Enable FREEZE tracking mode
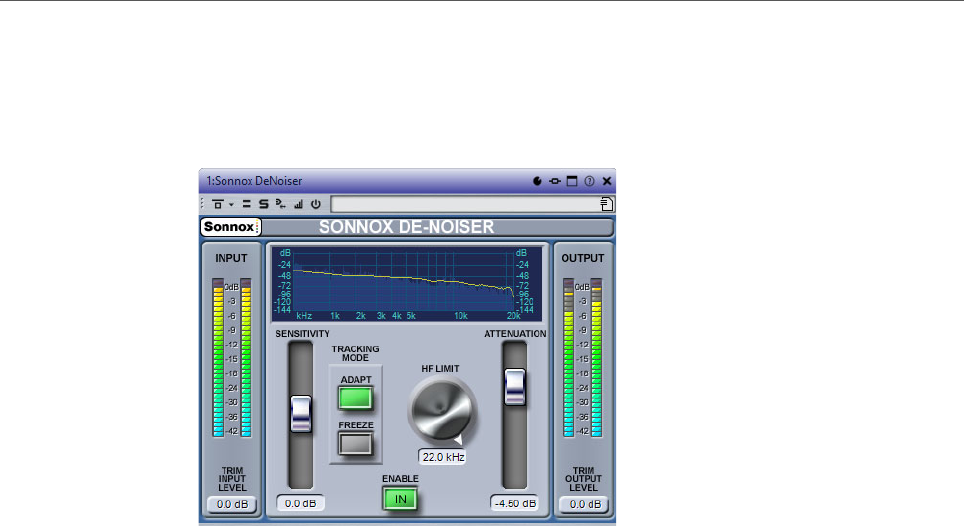Screen dimensions: 964x526 [355, 444]
